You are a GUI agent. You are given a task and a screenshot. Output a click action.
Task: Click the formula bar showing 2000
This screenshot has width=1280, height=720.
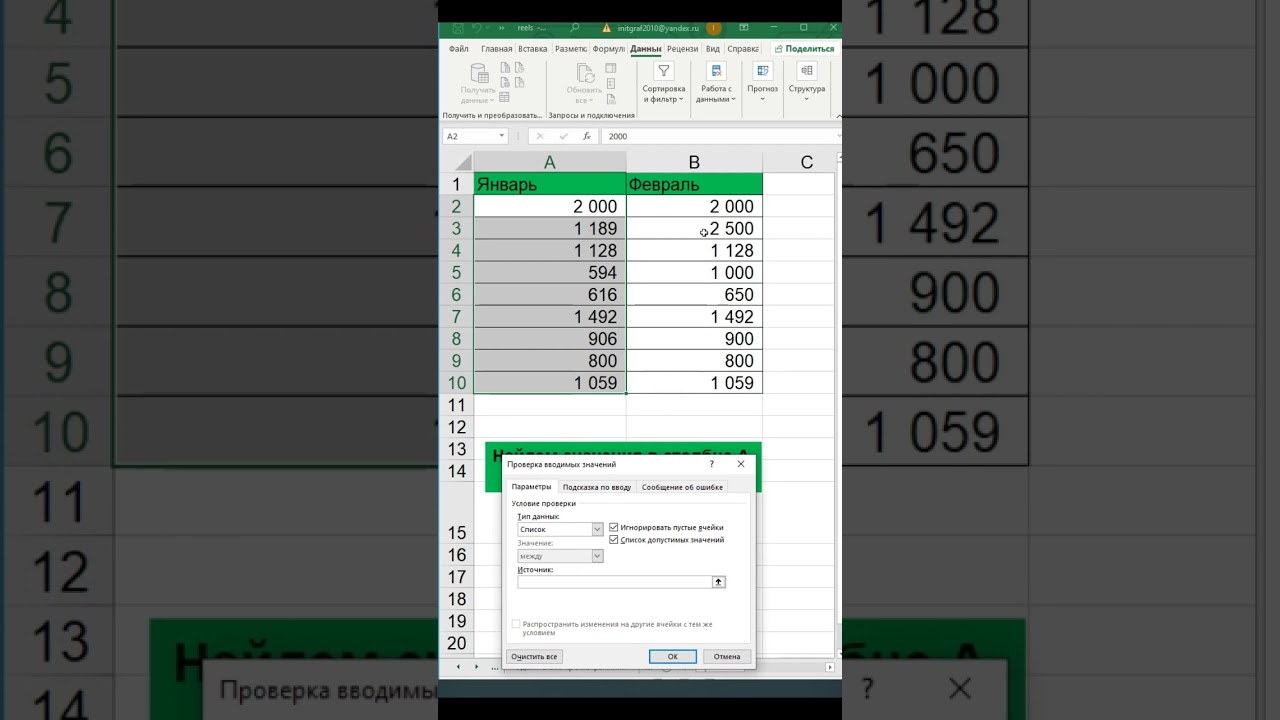[718, 136]
